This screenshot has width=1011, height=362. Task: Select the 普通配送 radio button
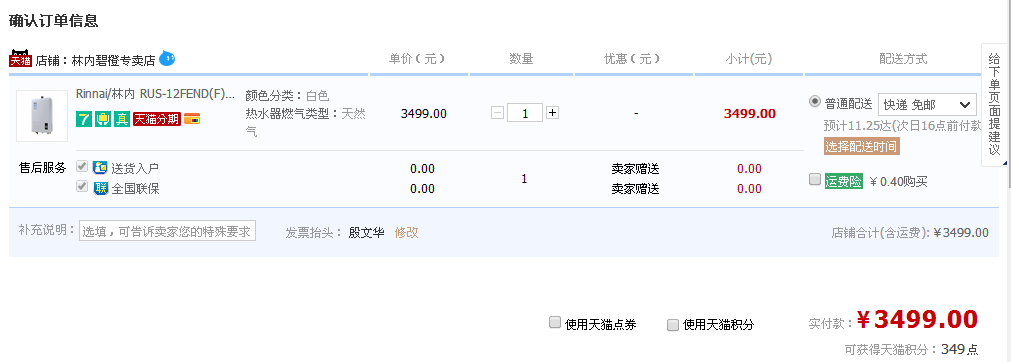click(815, 102)
